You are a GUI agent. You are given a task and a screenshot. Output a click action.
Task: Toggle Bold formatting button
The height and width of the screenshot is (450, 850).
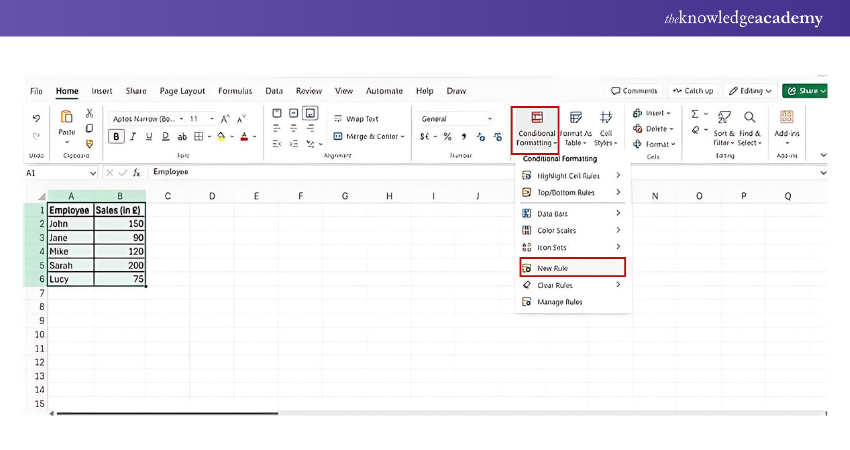click(x=117, y=137)
